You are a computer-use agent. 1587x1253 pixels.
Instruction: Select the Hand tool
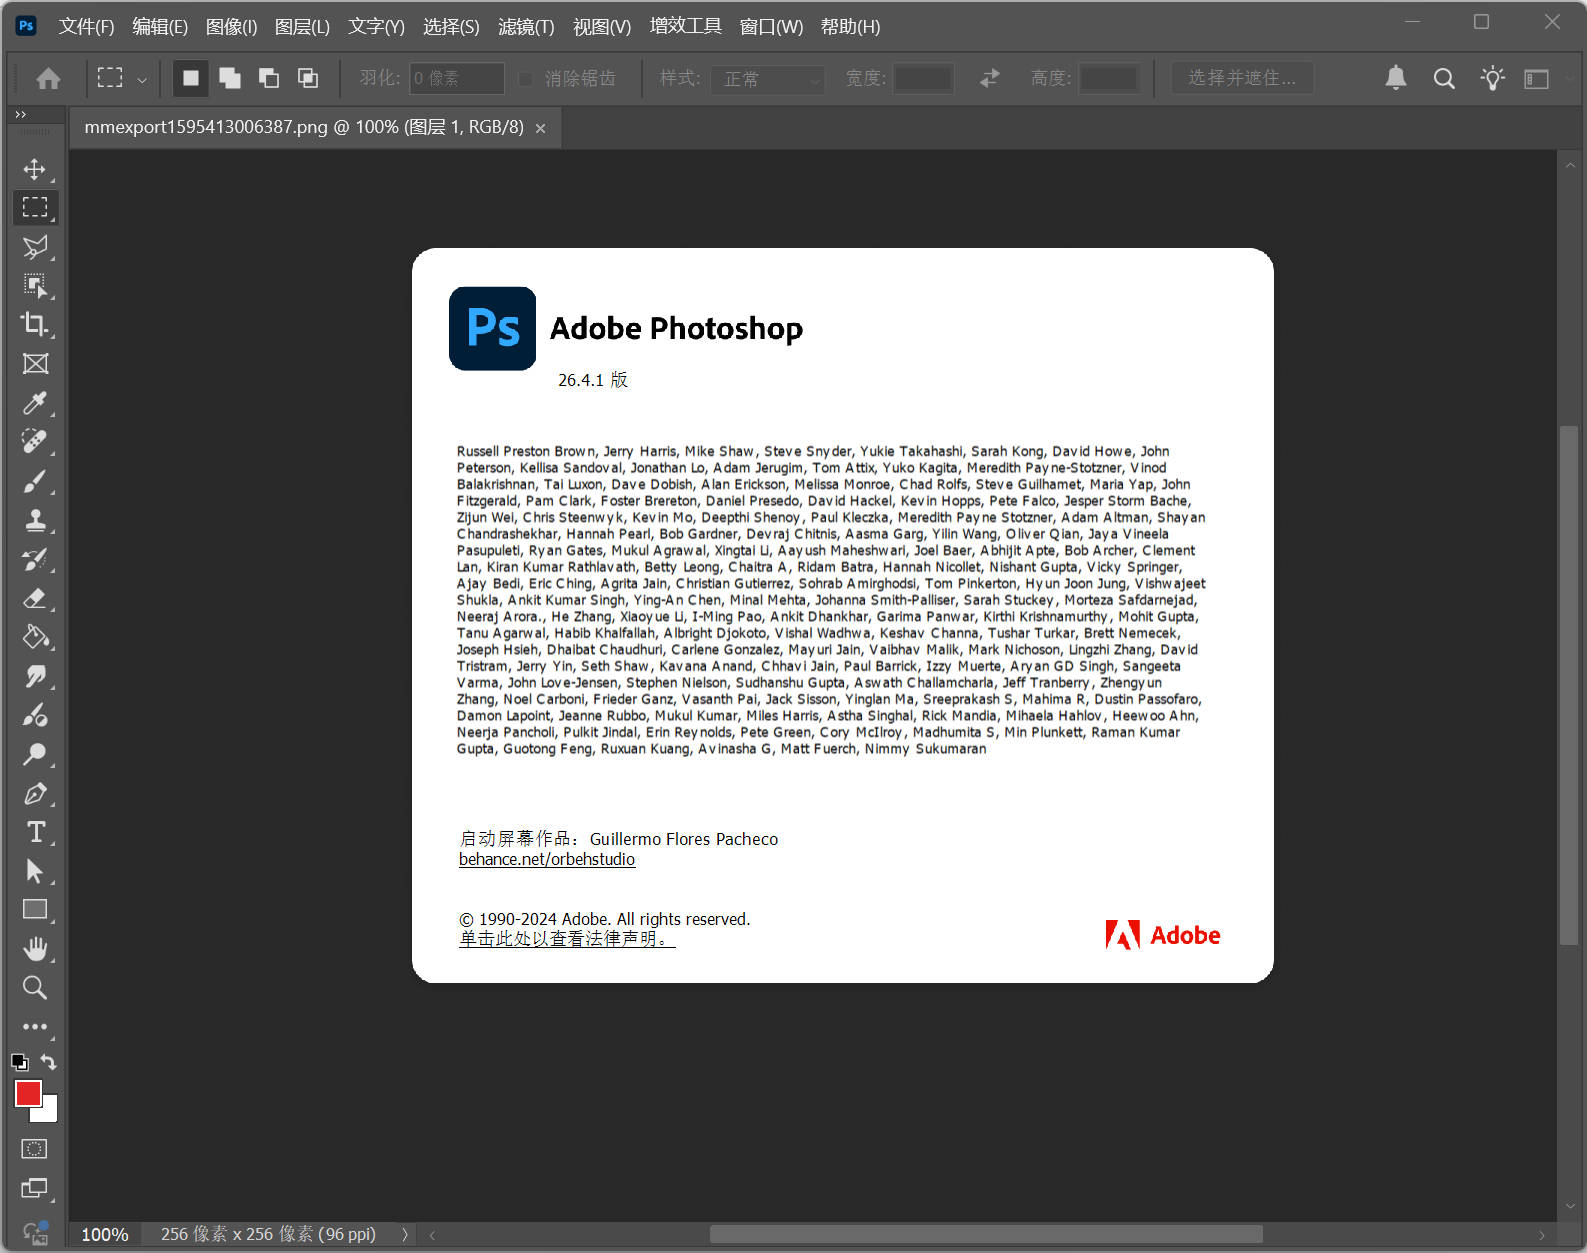(35, 949)
